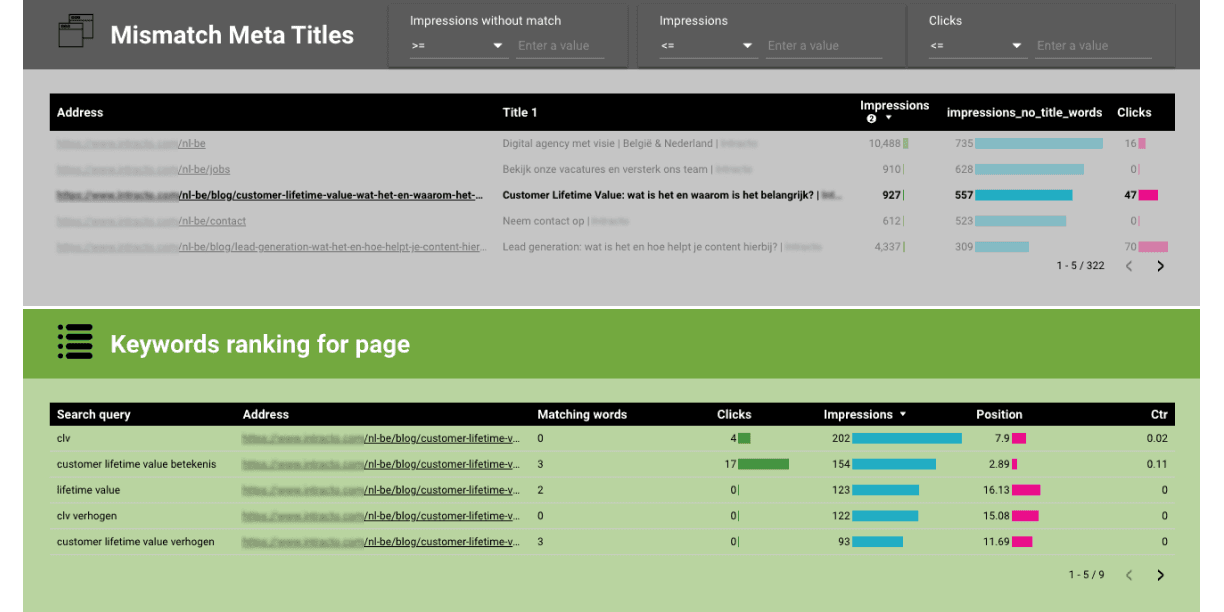Image resolution: width=1224 pixels, height=612 pixels.
Task: Click the 16.13 position value
Action: click(996, 491)
